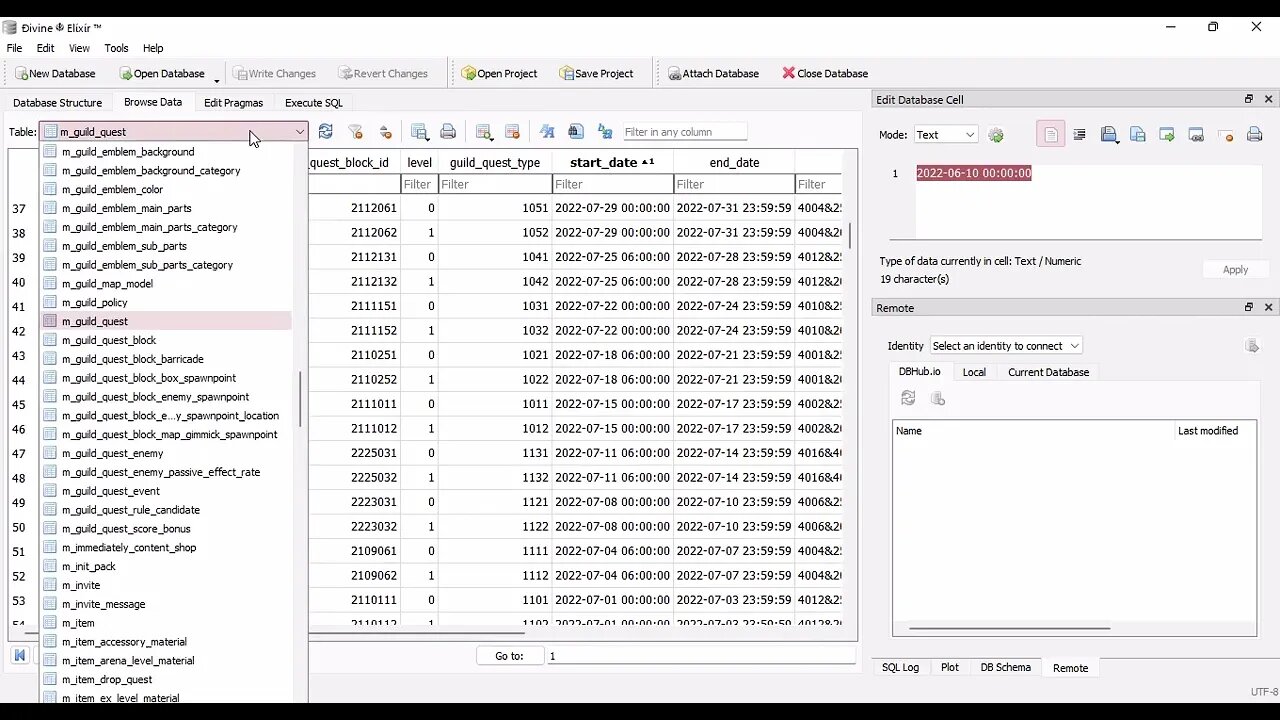Show the SQL Log bottom tab
Screen dimensions: 1280x720
click(x=900, y=667)
